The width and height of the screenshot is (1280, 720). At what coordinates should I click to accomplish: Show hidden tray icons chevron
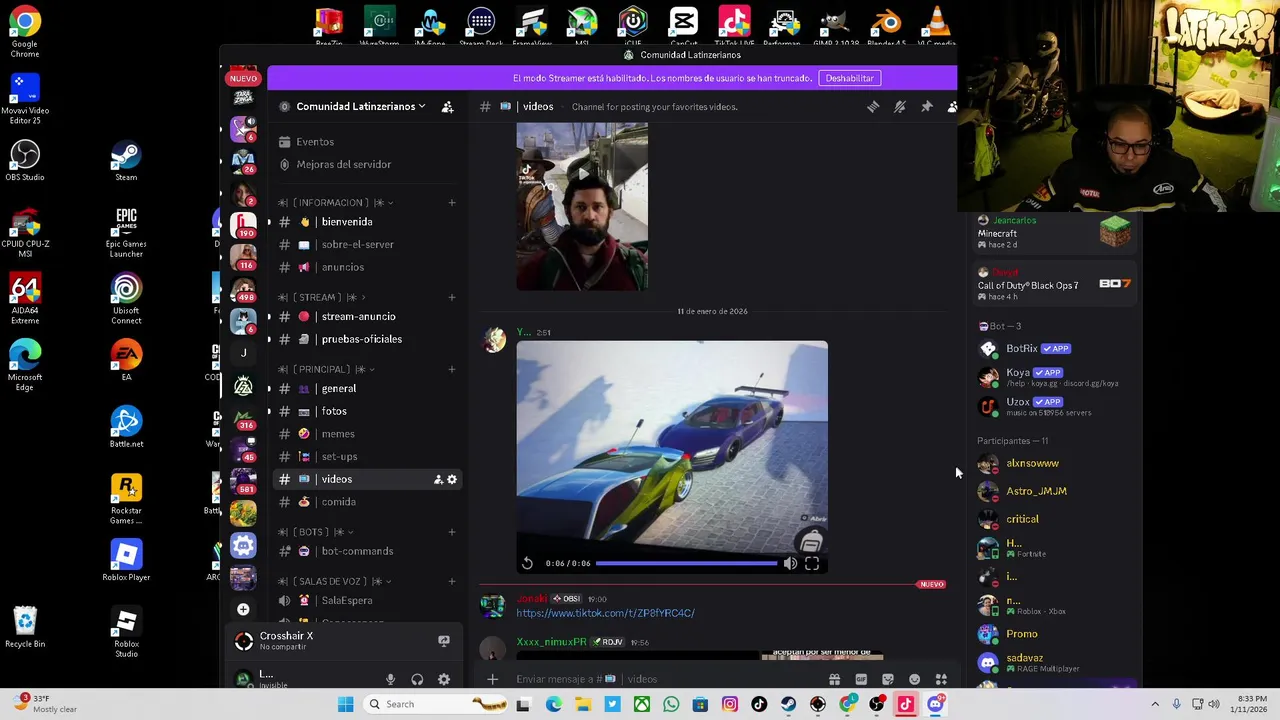point(1155,705)
